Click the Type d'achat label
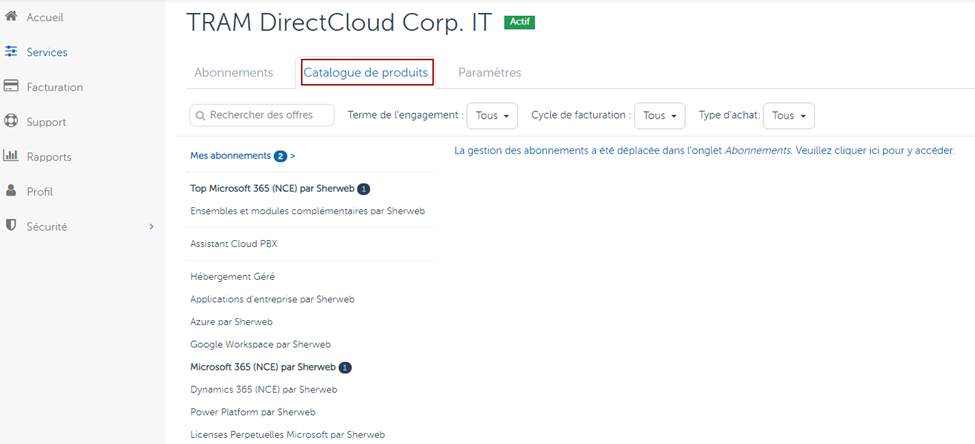This screenshot has height=444, width=975. (729, 115)
